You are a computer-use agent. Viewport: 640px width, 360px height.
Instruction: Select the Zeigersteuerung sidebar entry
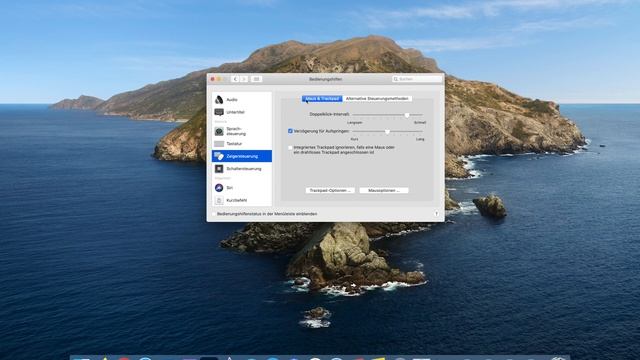[242, 156]
